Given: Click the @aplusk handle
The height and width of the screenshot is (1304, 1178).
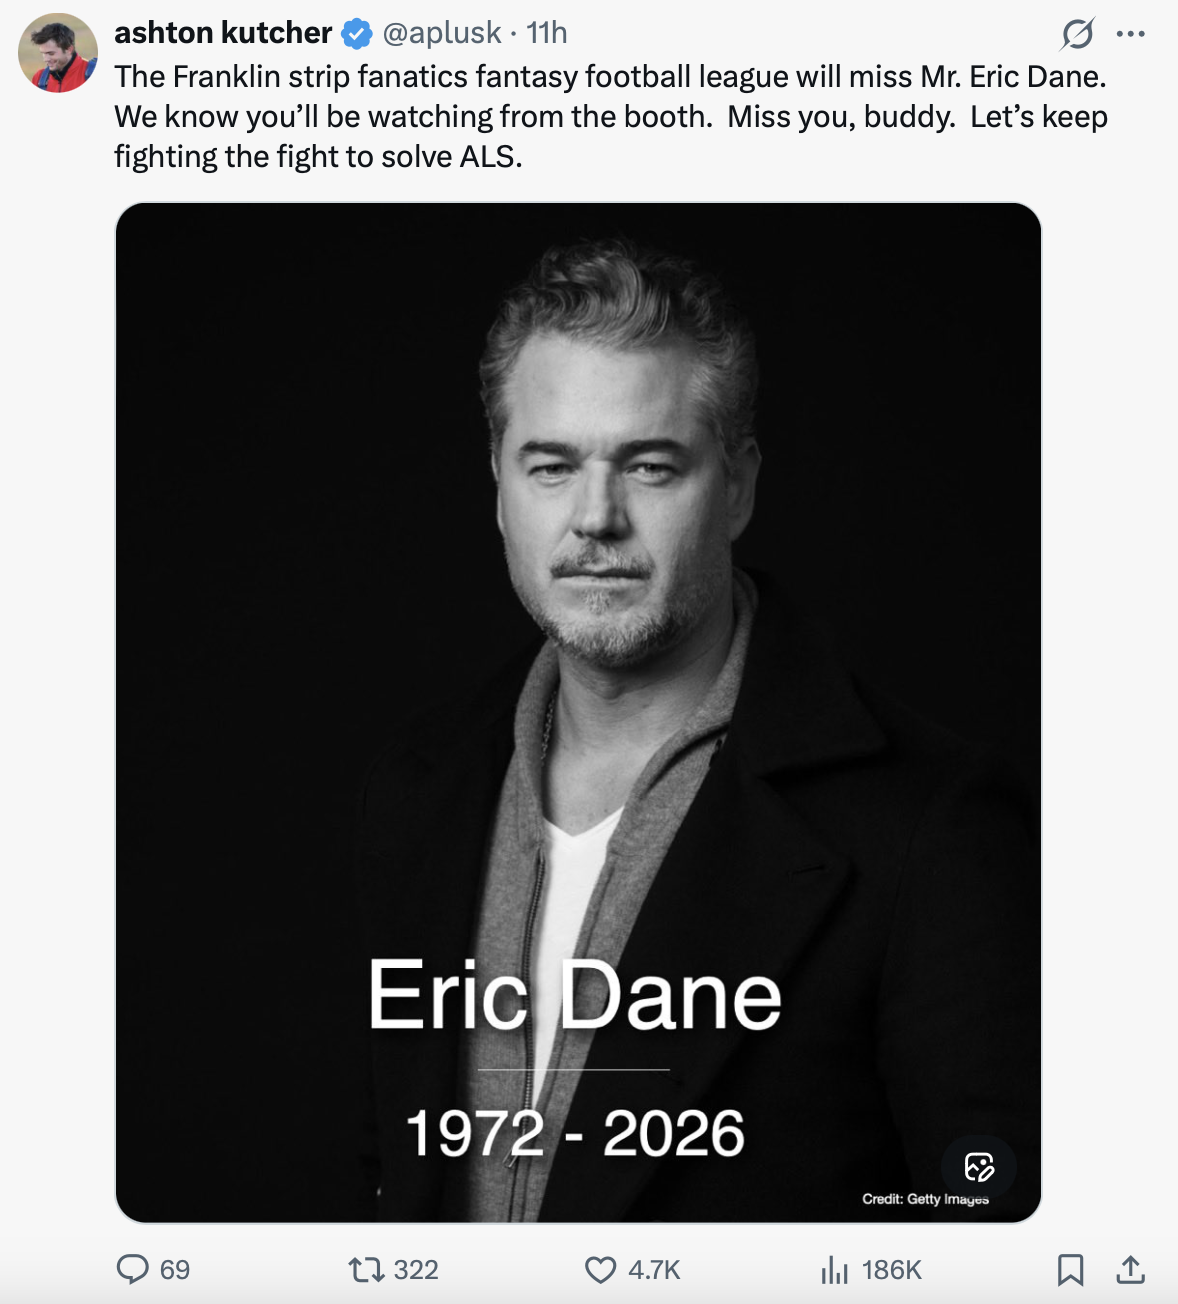Looking at the screenshot, I should coord(441,33).
